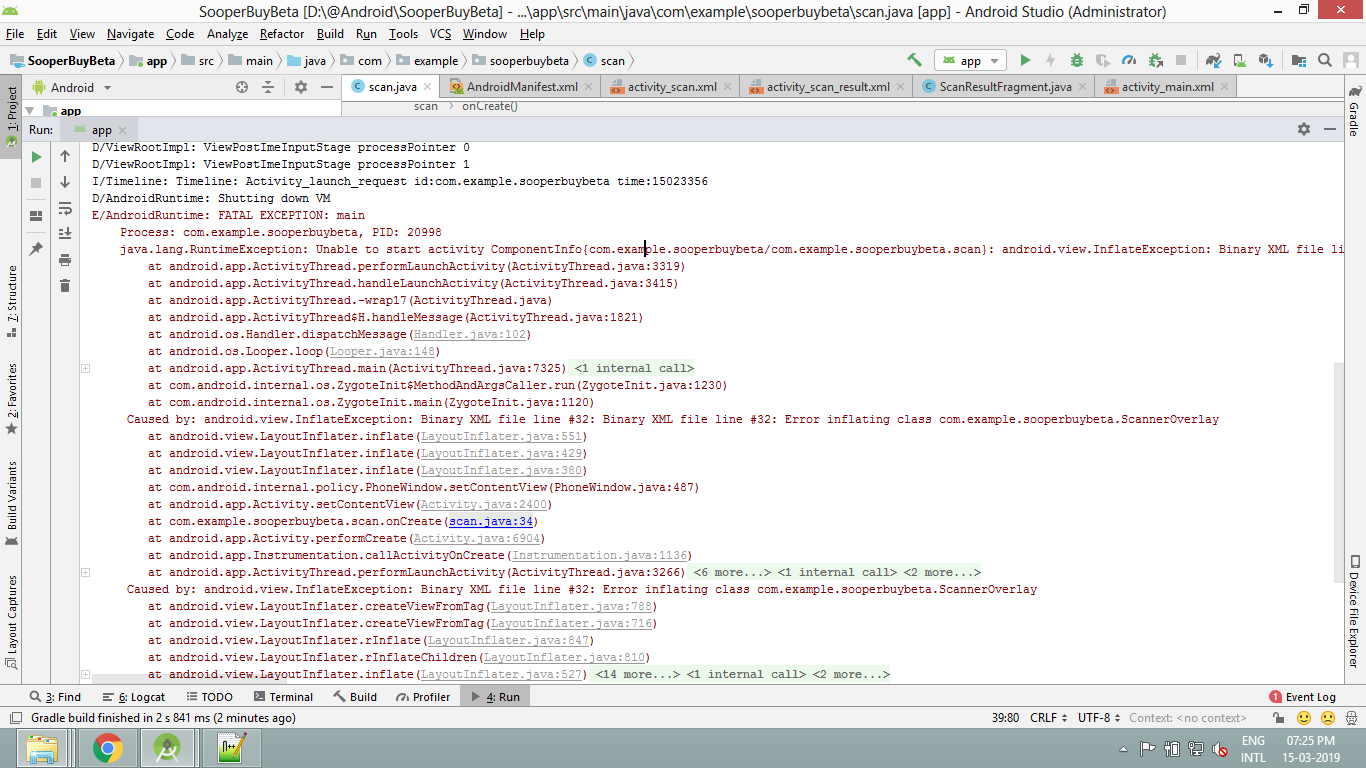Screen dimensions: 1366x768
Task: Toggle the pin tab icon in Run panel
Action: [x=36, y=248]
